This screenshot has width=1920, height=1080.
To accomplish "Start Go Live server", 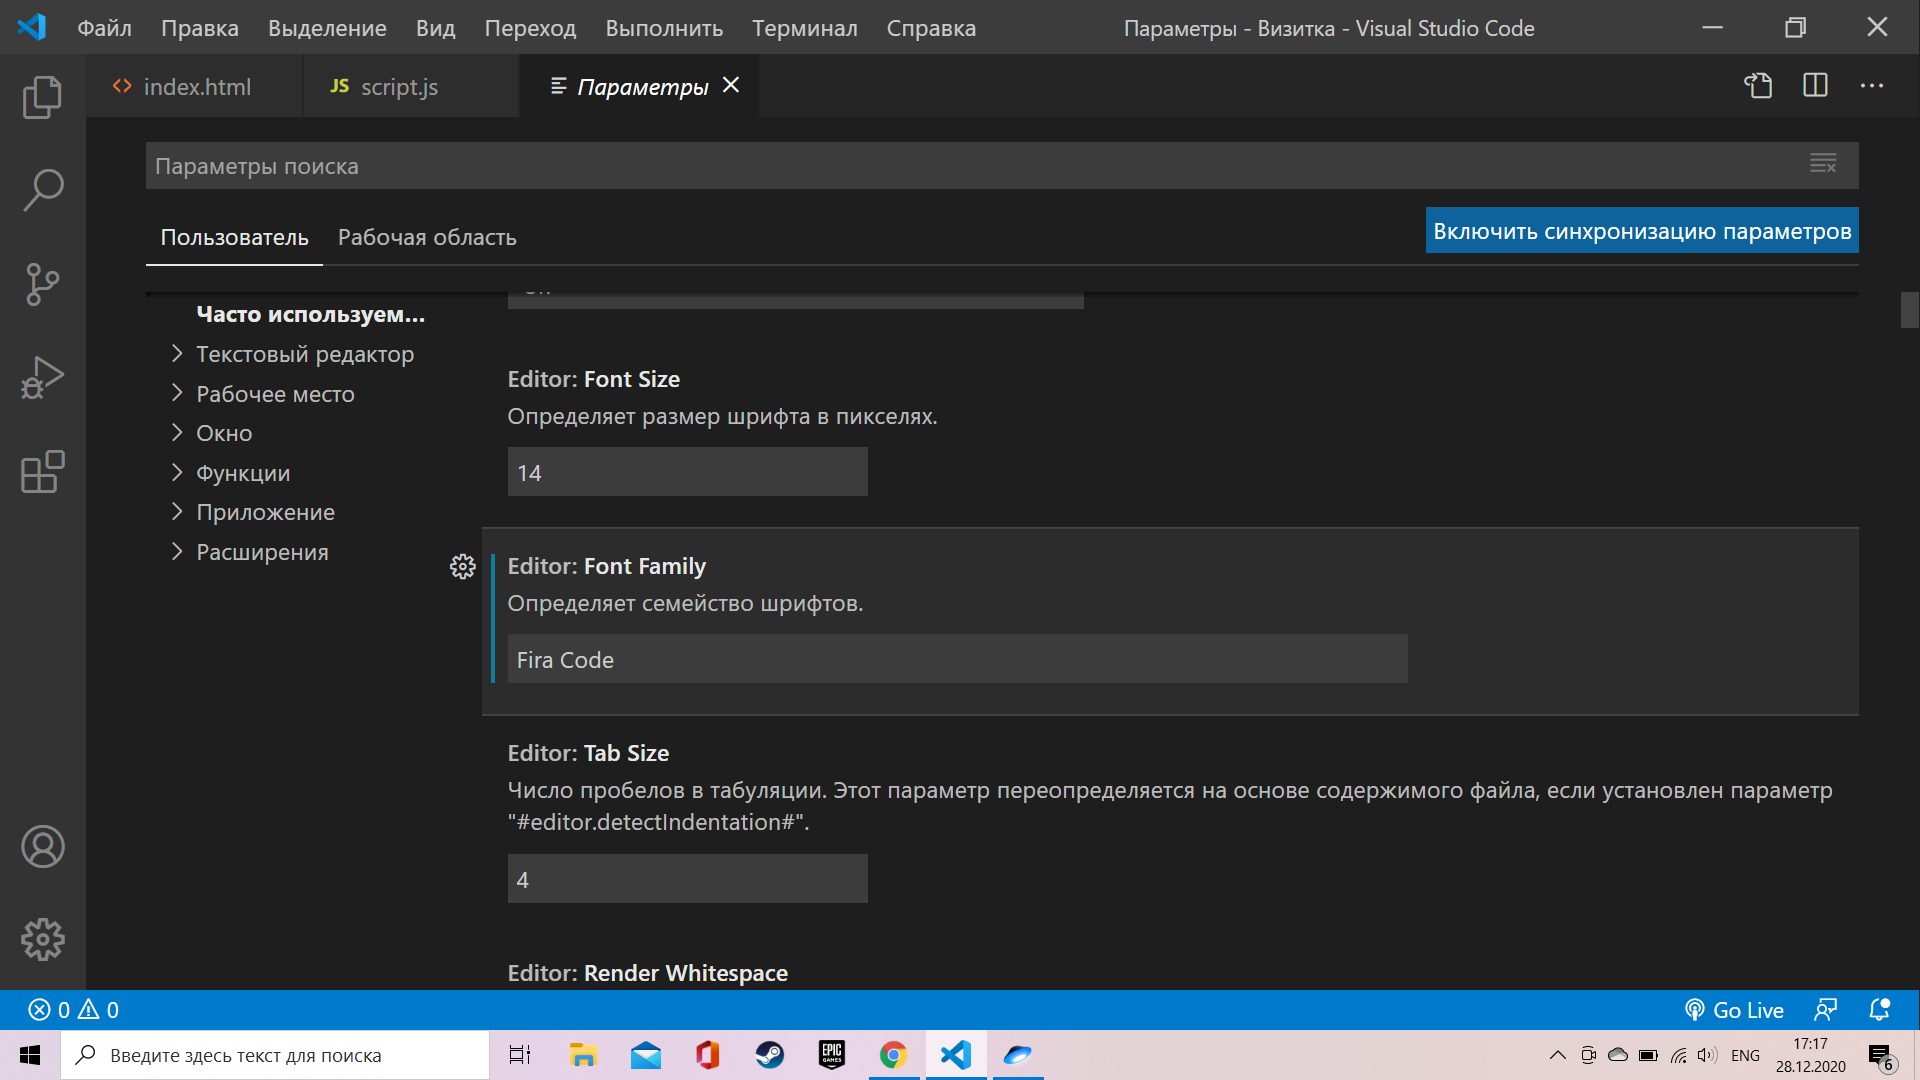I will (x=1734, y=1010).
